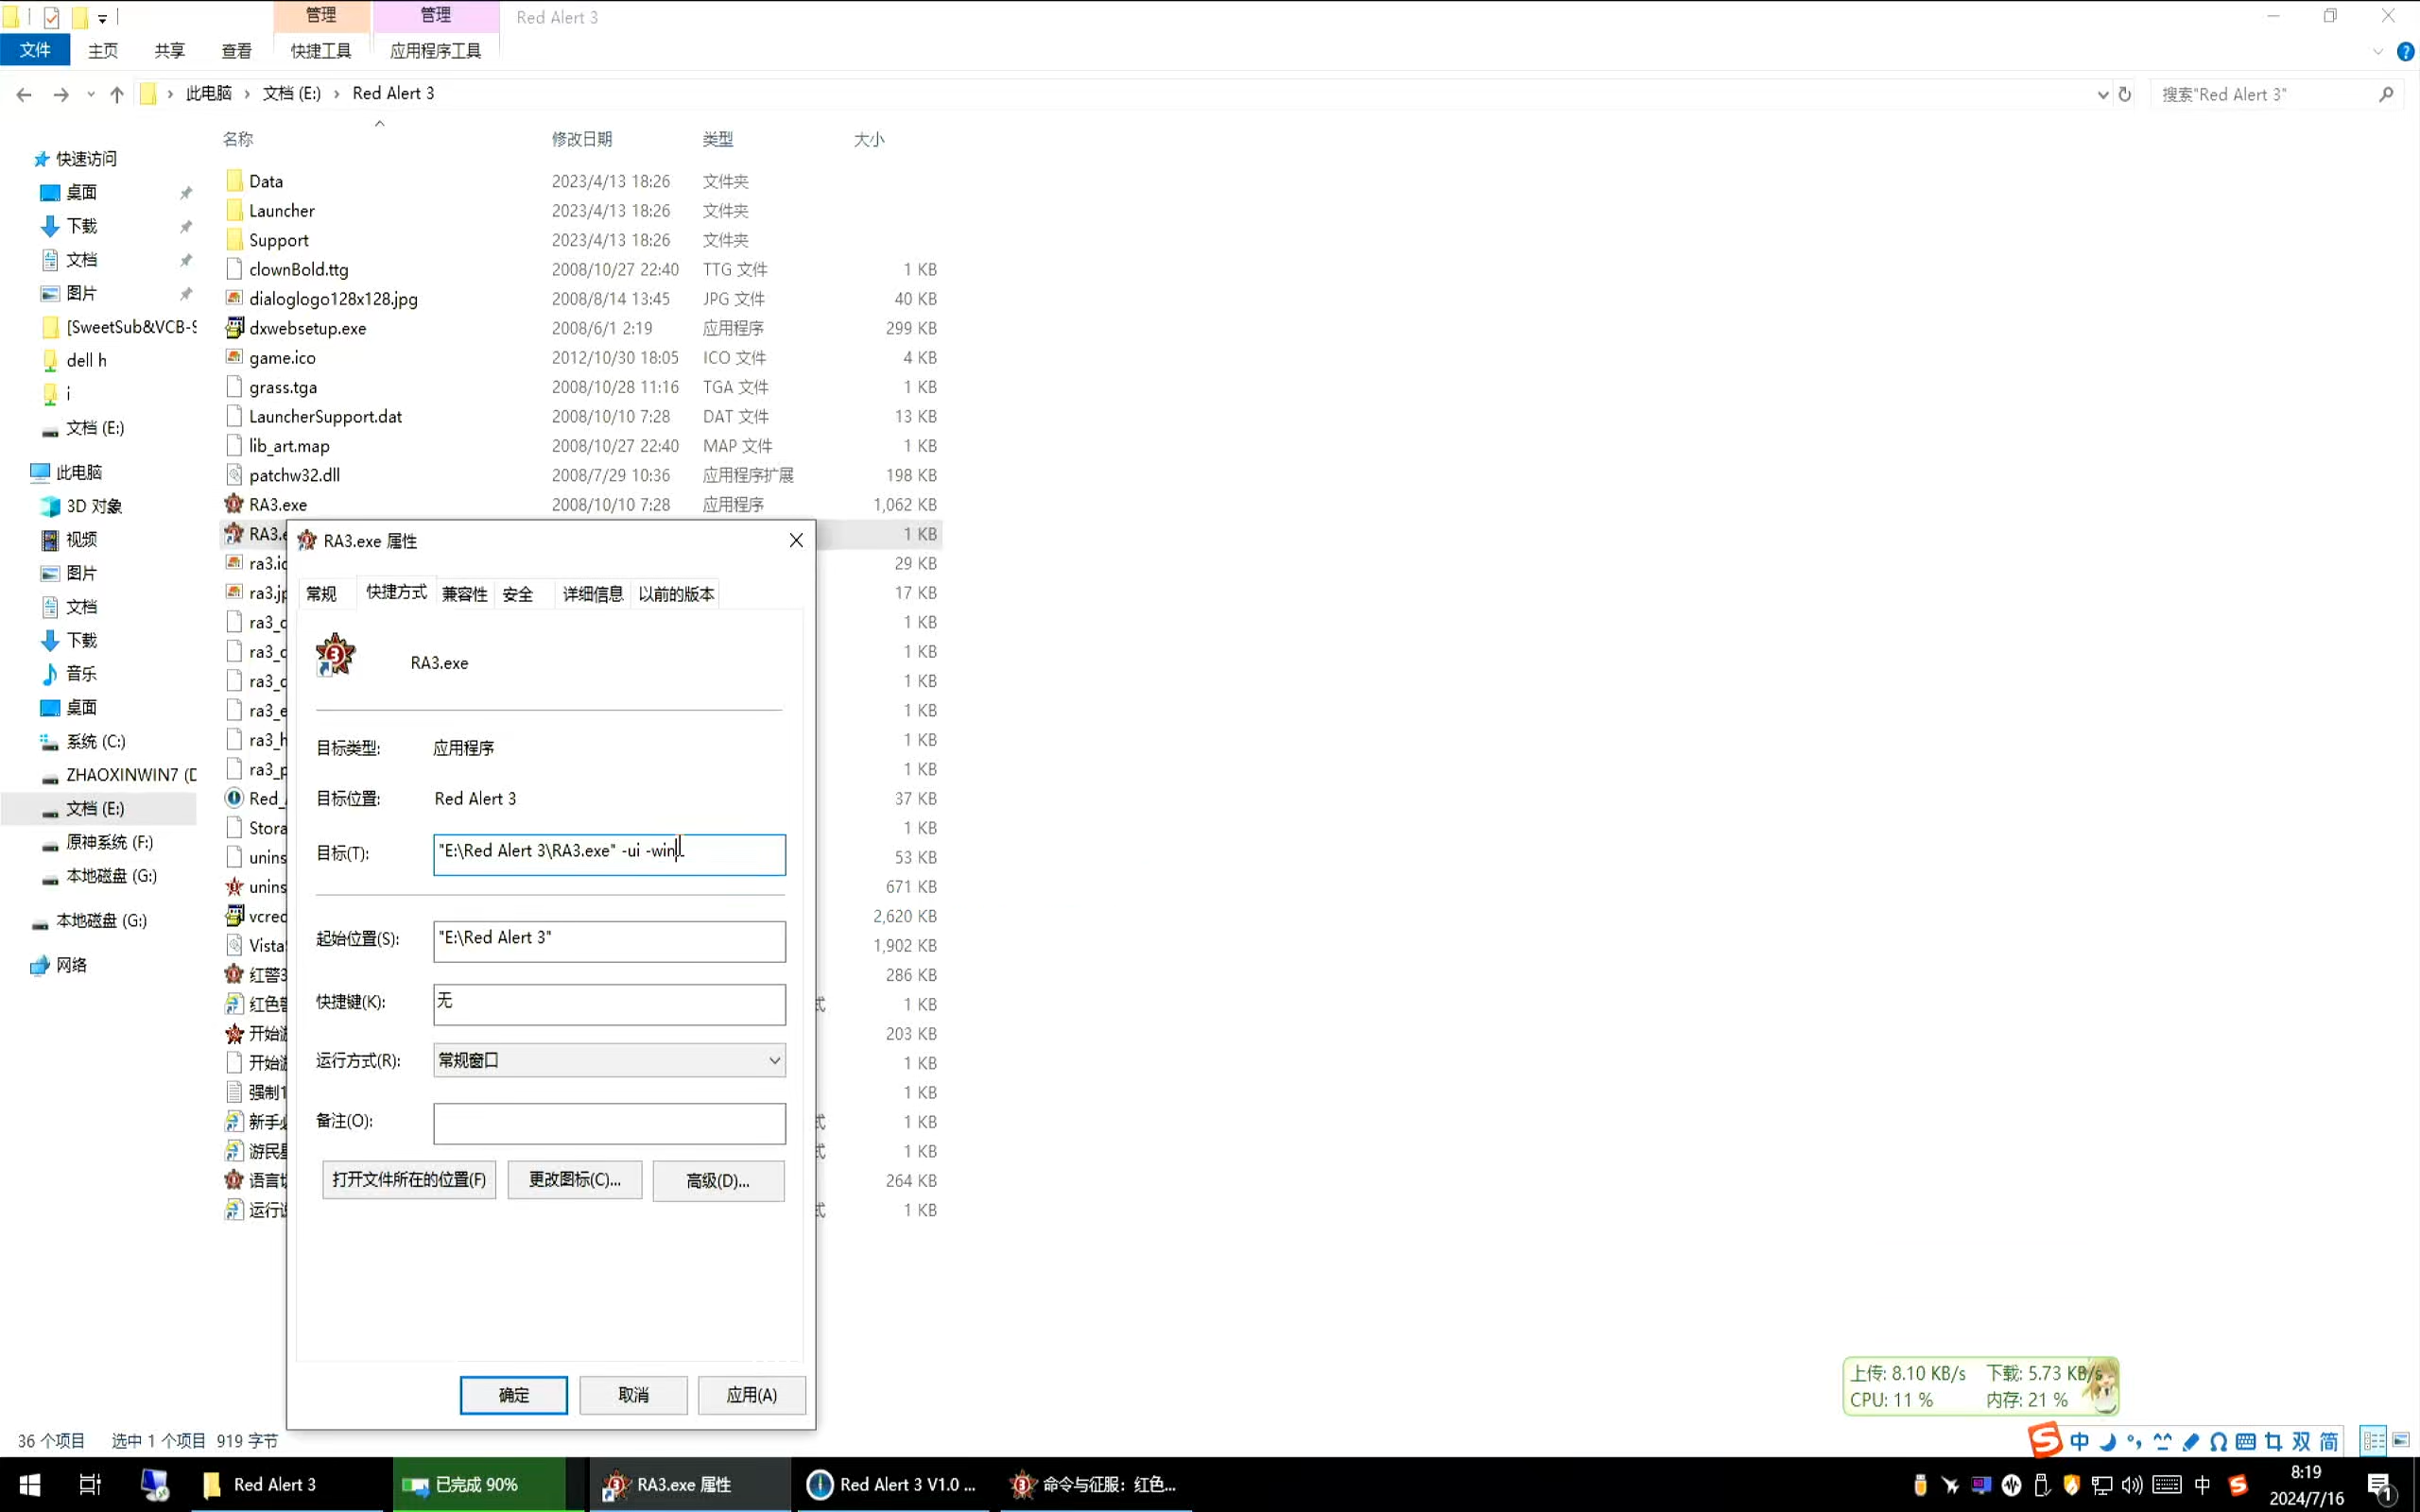The image size is (2420, 1512).
Task: Click 更改图标(C)... button
Action: [x=574, y=1180]
